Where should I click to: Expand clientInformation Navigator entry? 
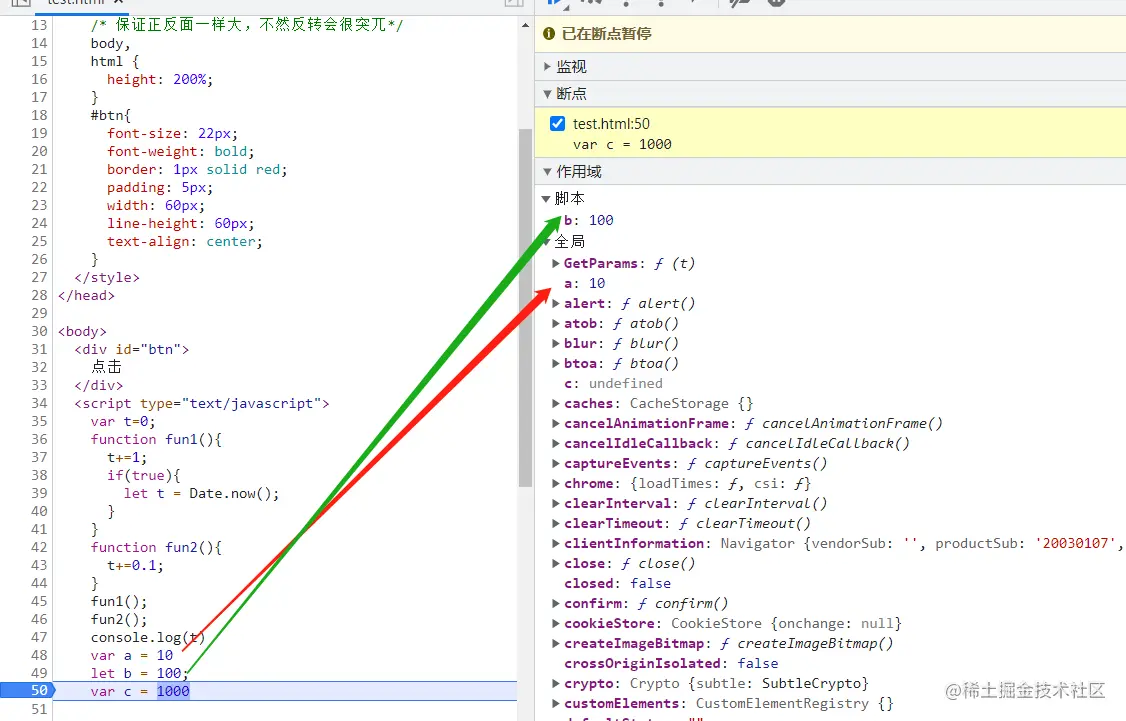(556, 544)
